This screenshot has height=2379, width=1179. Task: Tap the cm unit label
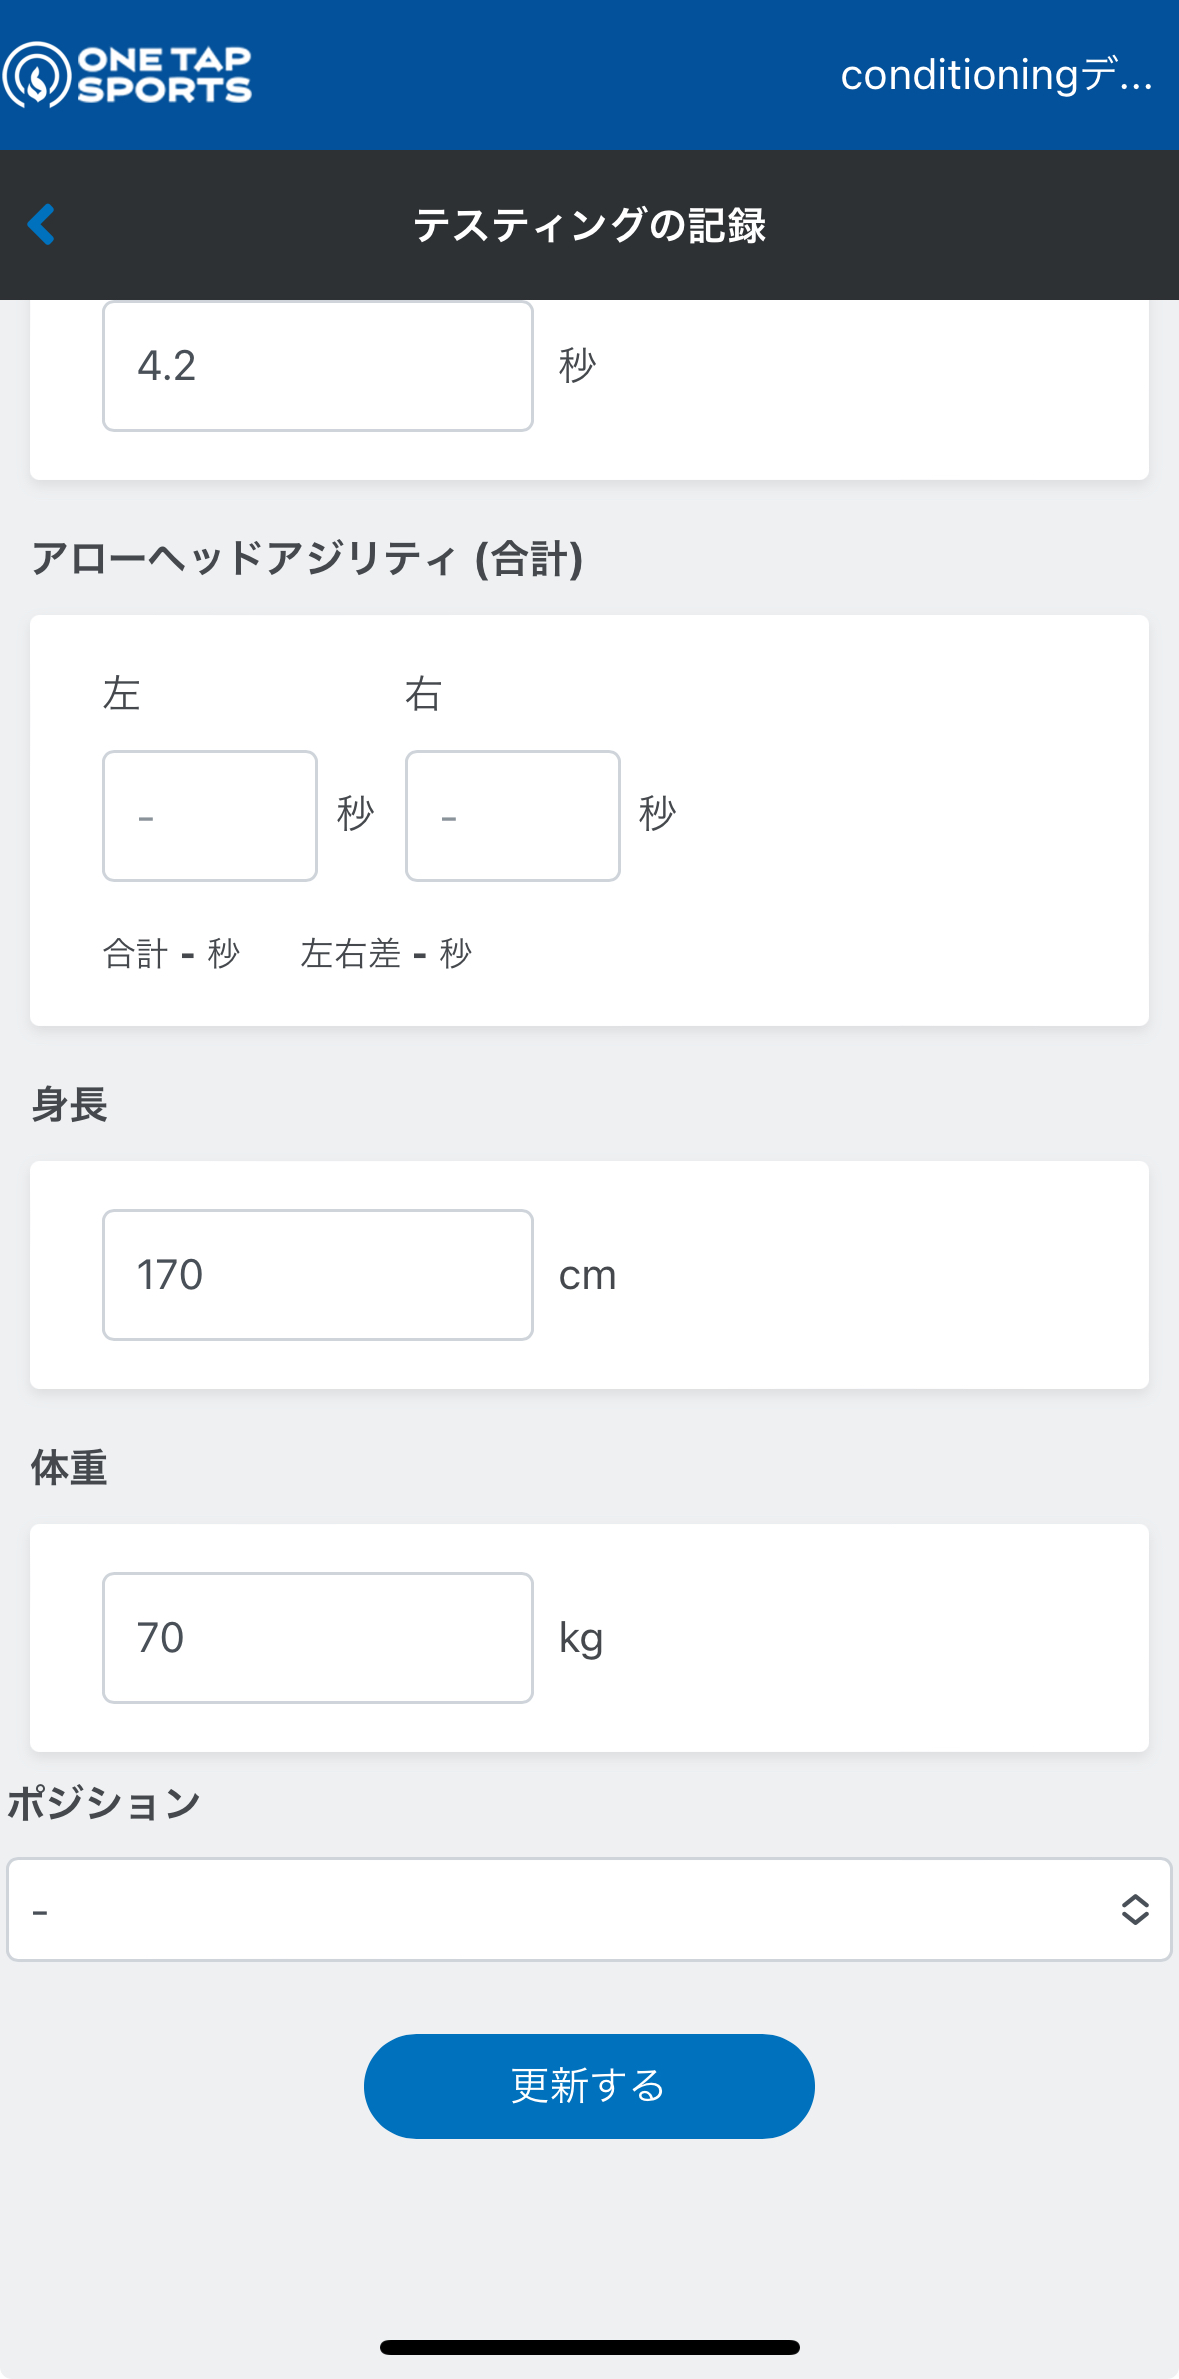(x=587, y=1276)
